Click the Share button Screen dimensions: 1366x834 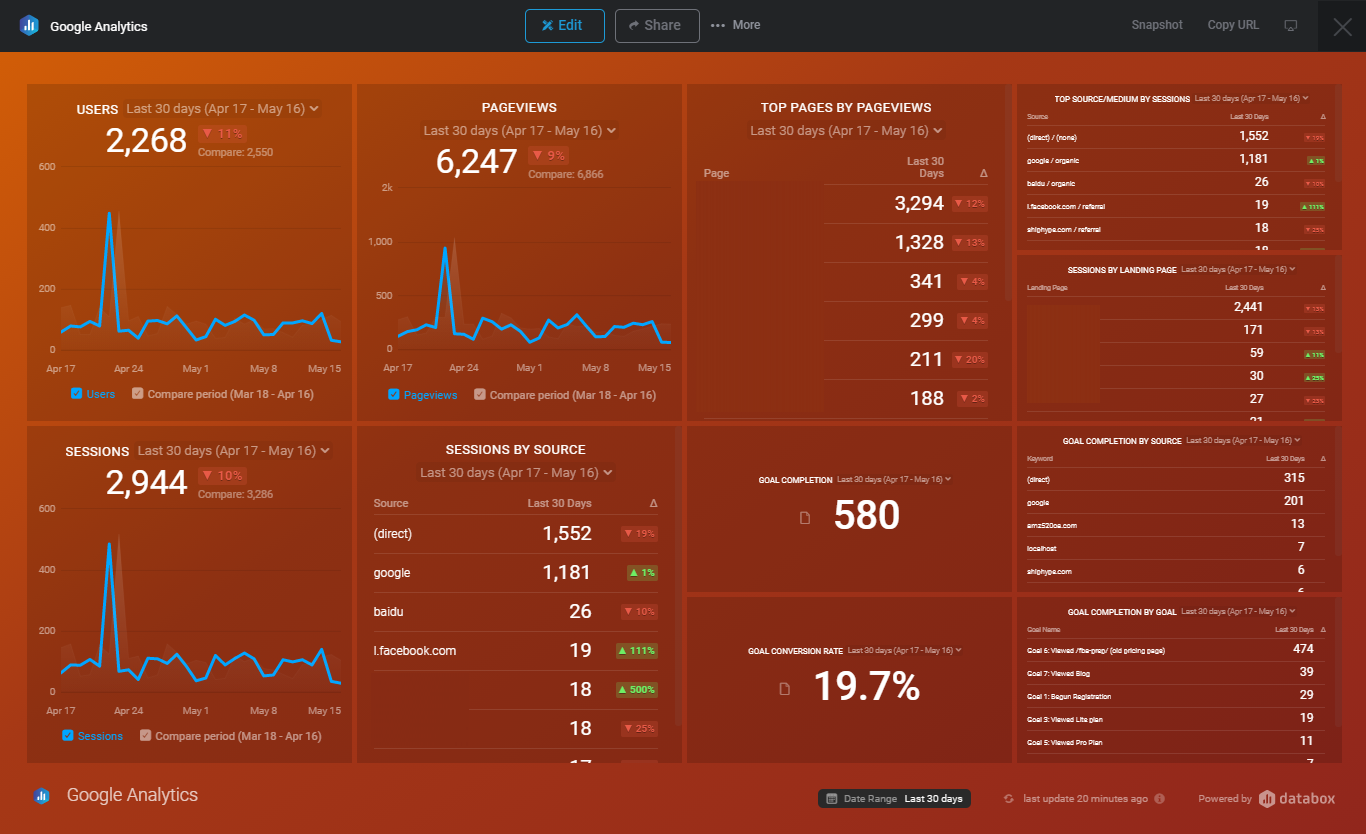657,26
